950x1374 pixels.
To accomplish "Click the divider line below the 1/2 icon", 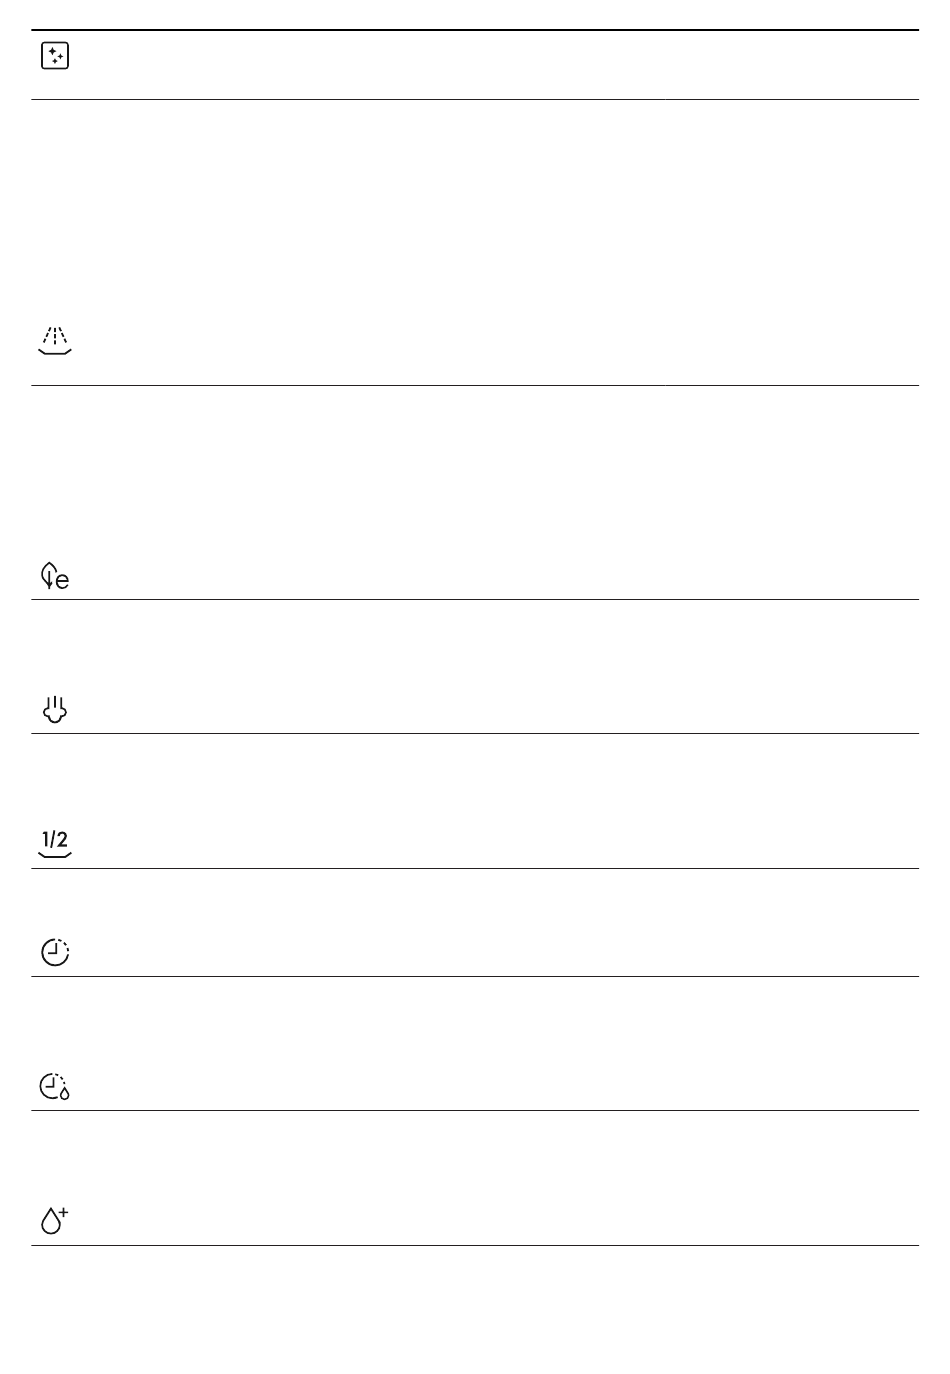I will point(475,868).
